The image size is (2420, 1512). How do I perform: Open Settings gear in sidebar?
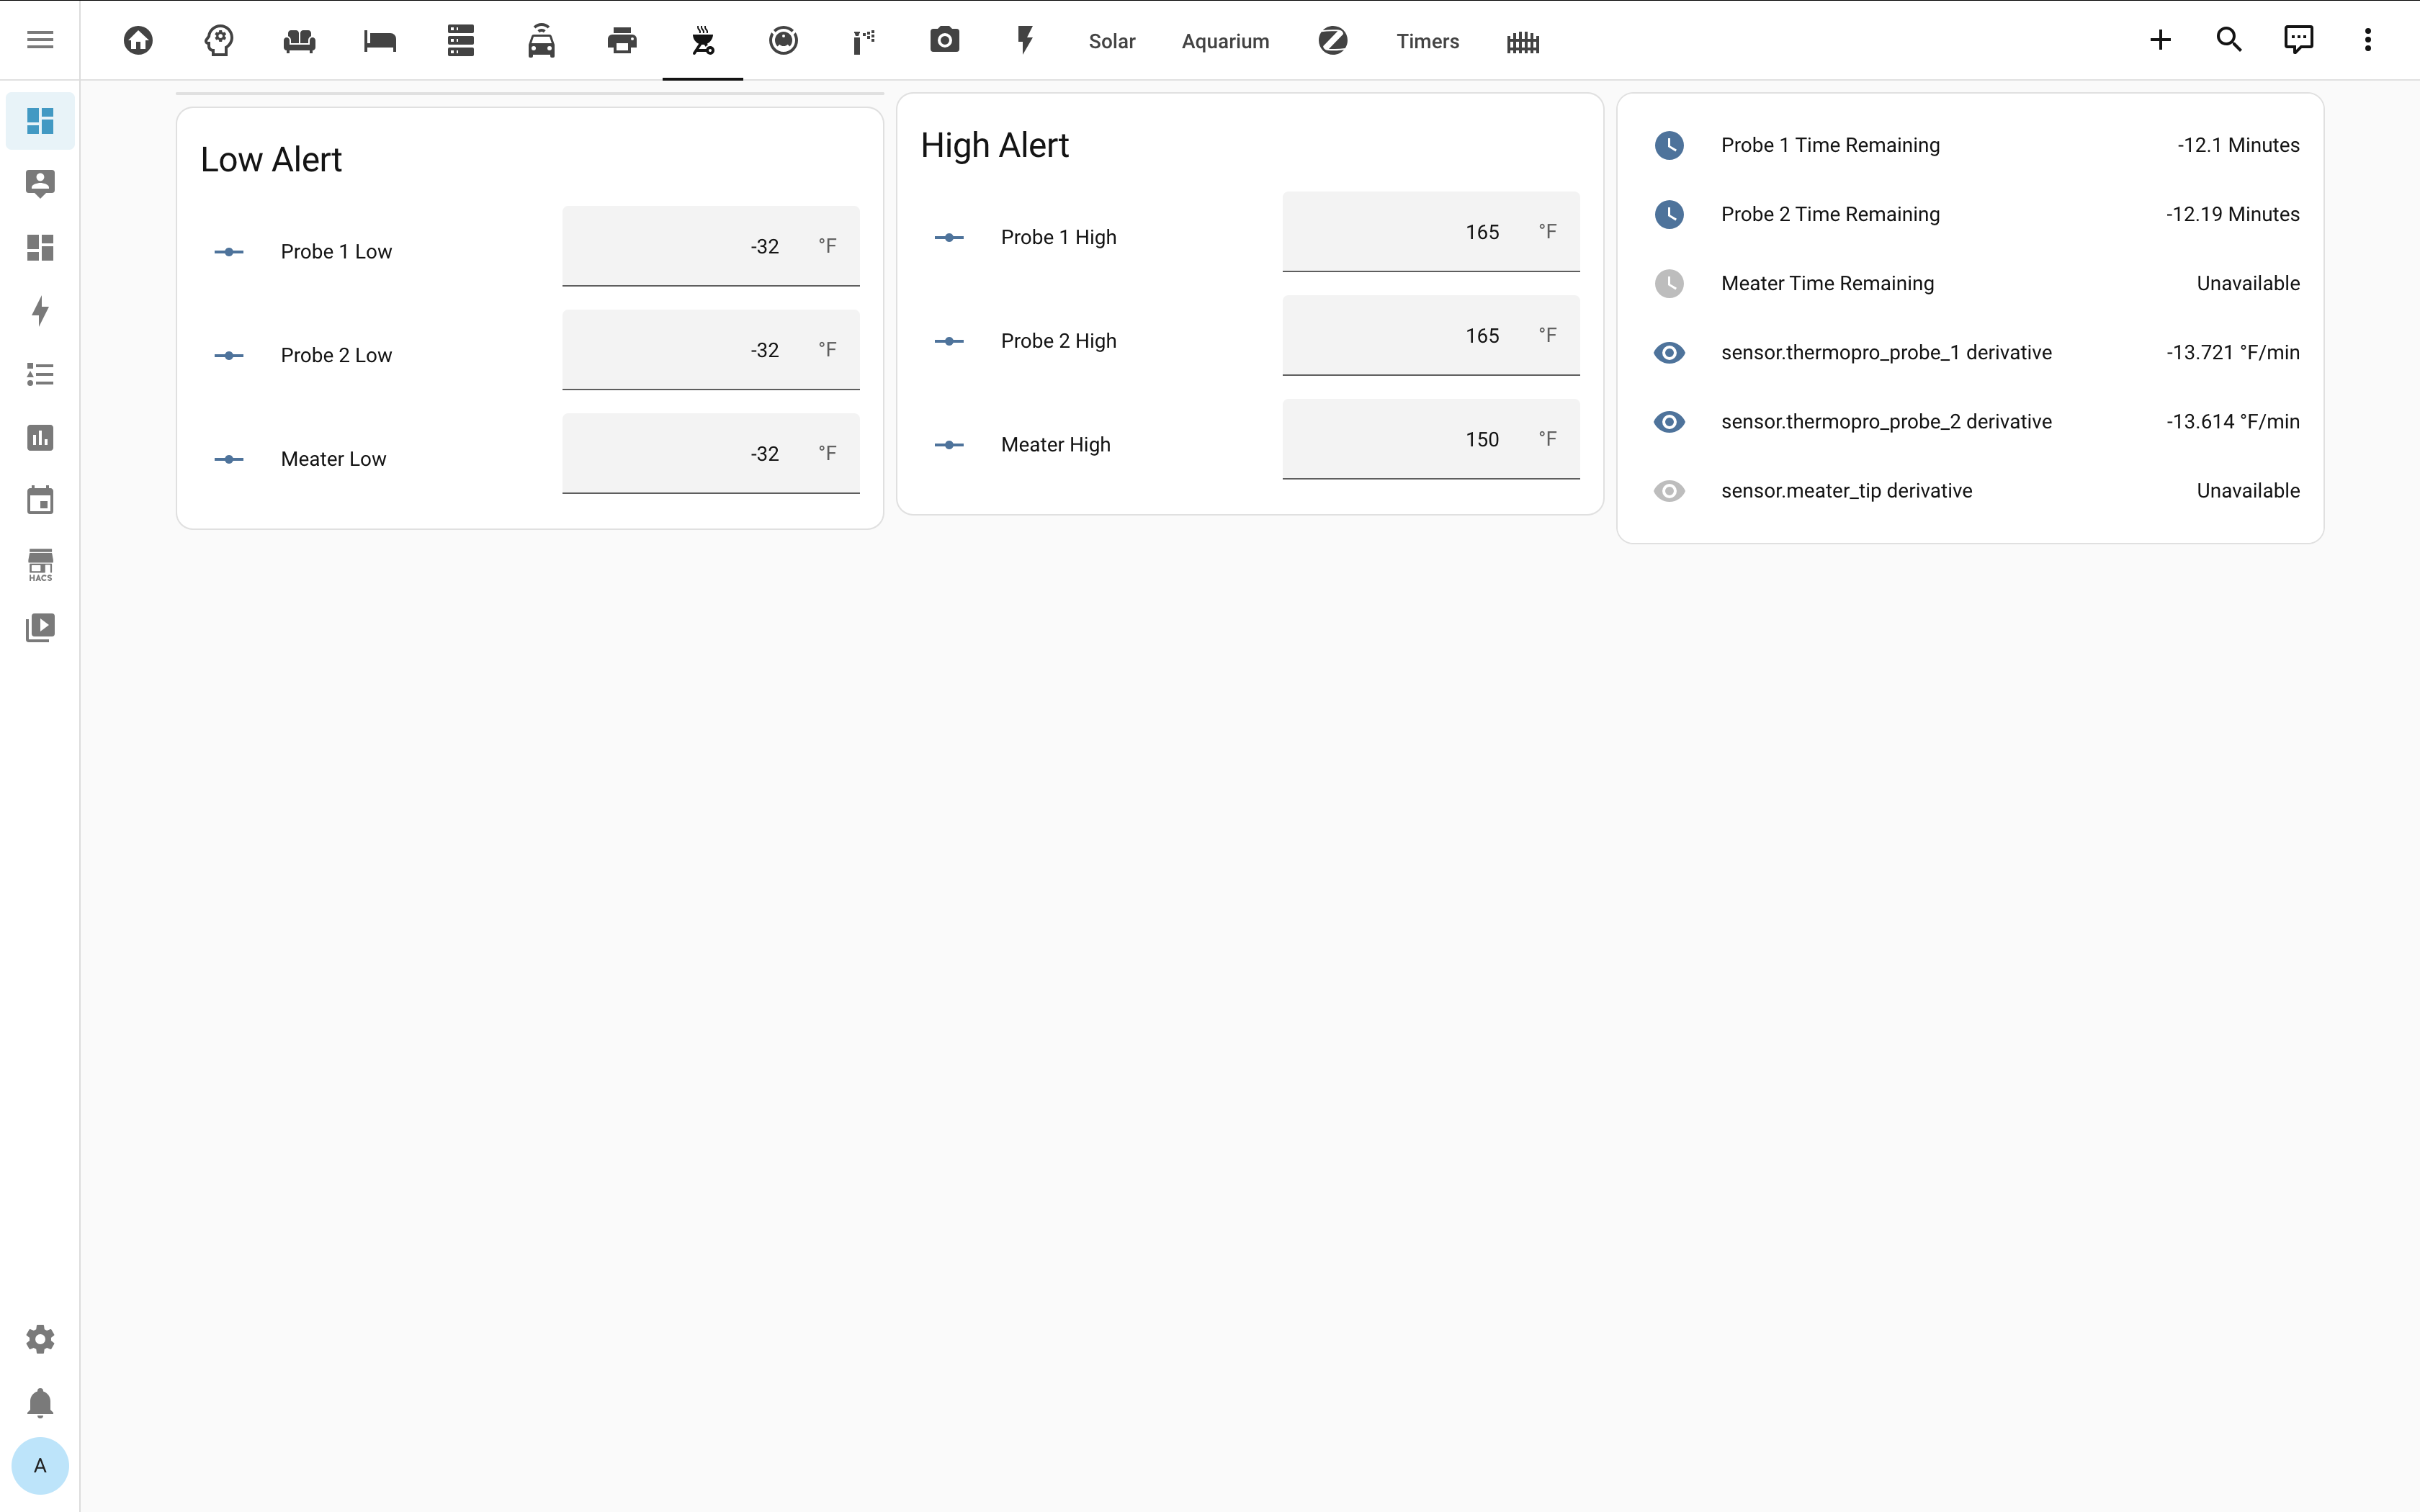(x=40, y=1339)
